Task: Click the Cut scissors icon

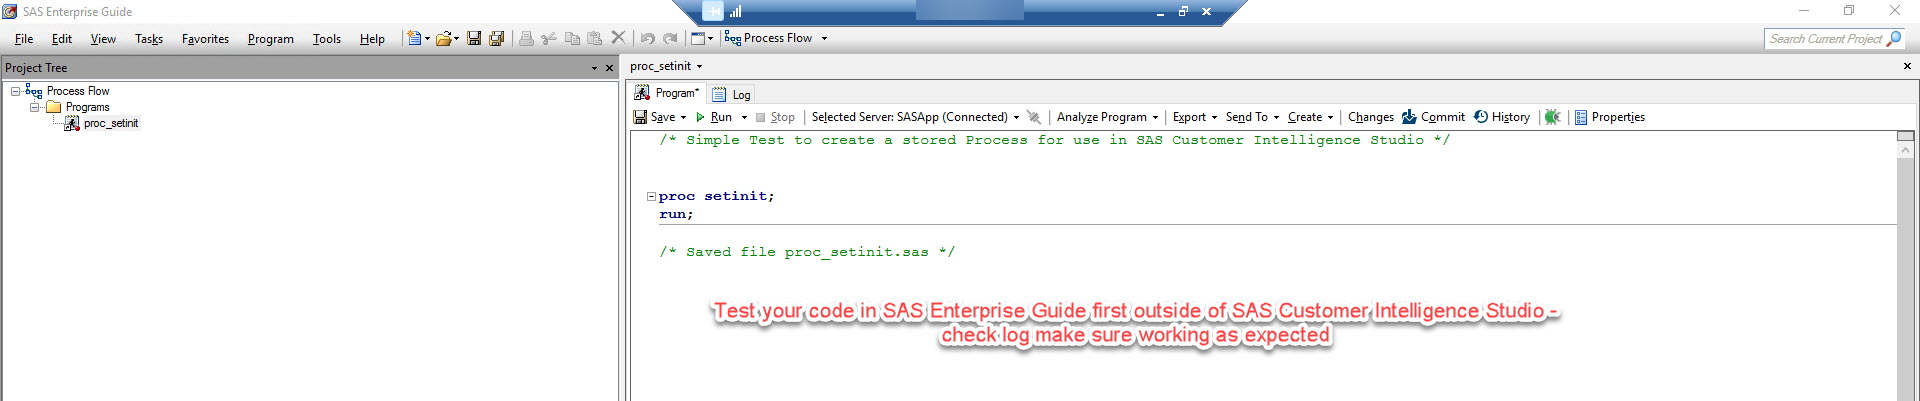Action: [549, 38]
